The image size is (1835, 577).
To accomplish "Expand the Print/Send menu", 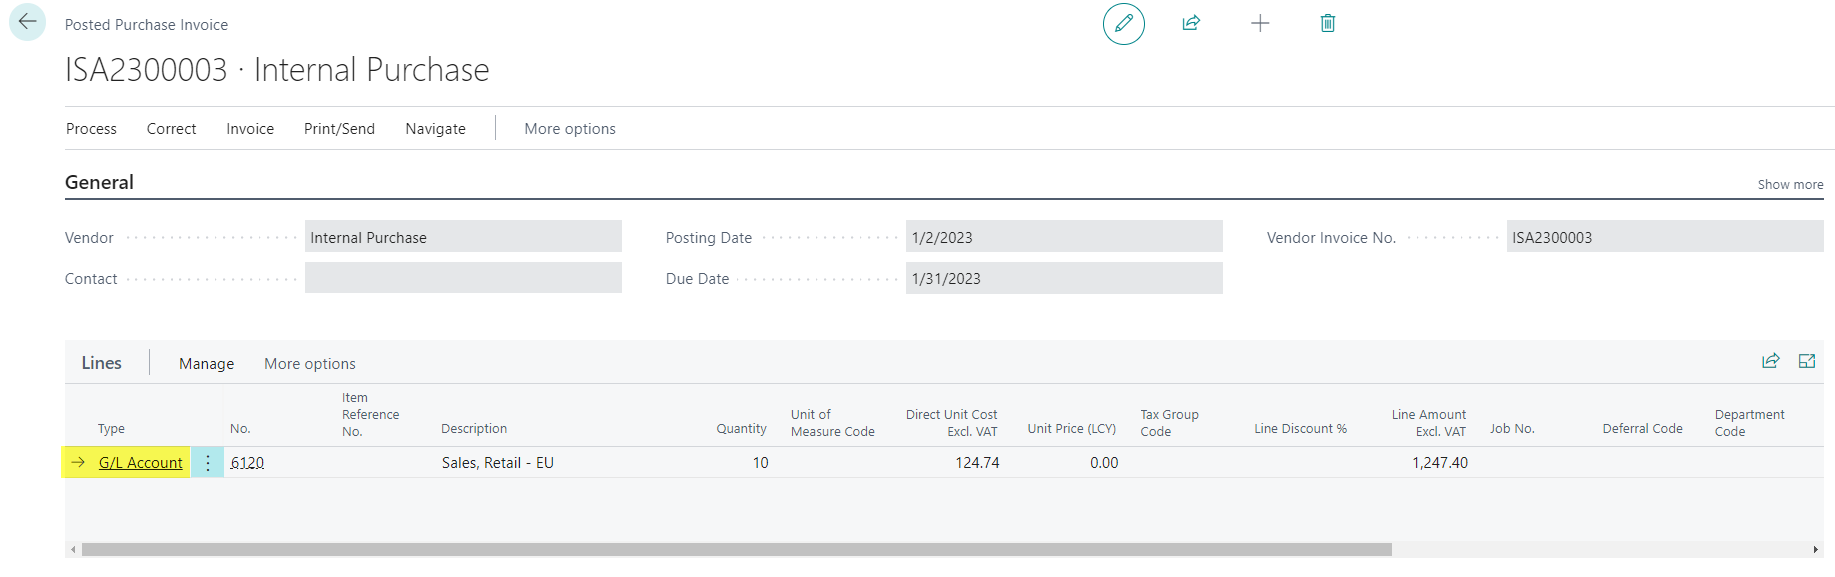I will coord(339,129).
